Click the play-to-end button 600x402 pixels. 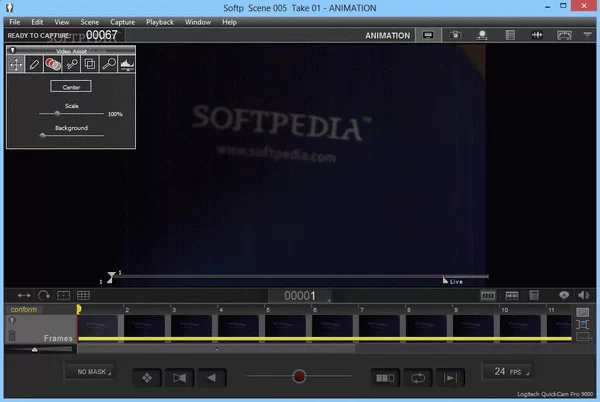(450, 378)
